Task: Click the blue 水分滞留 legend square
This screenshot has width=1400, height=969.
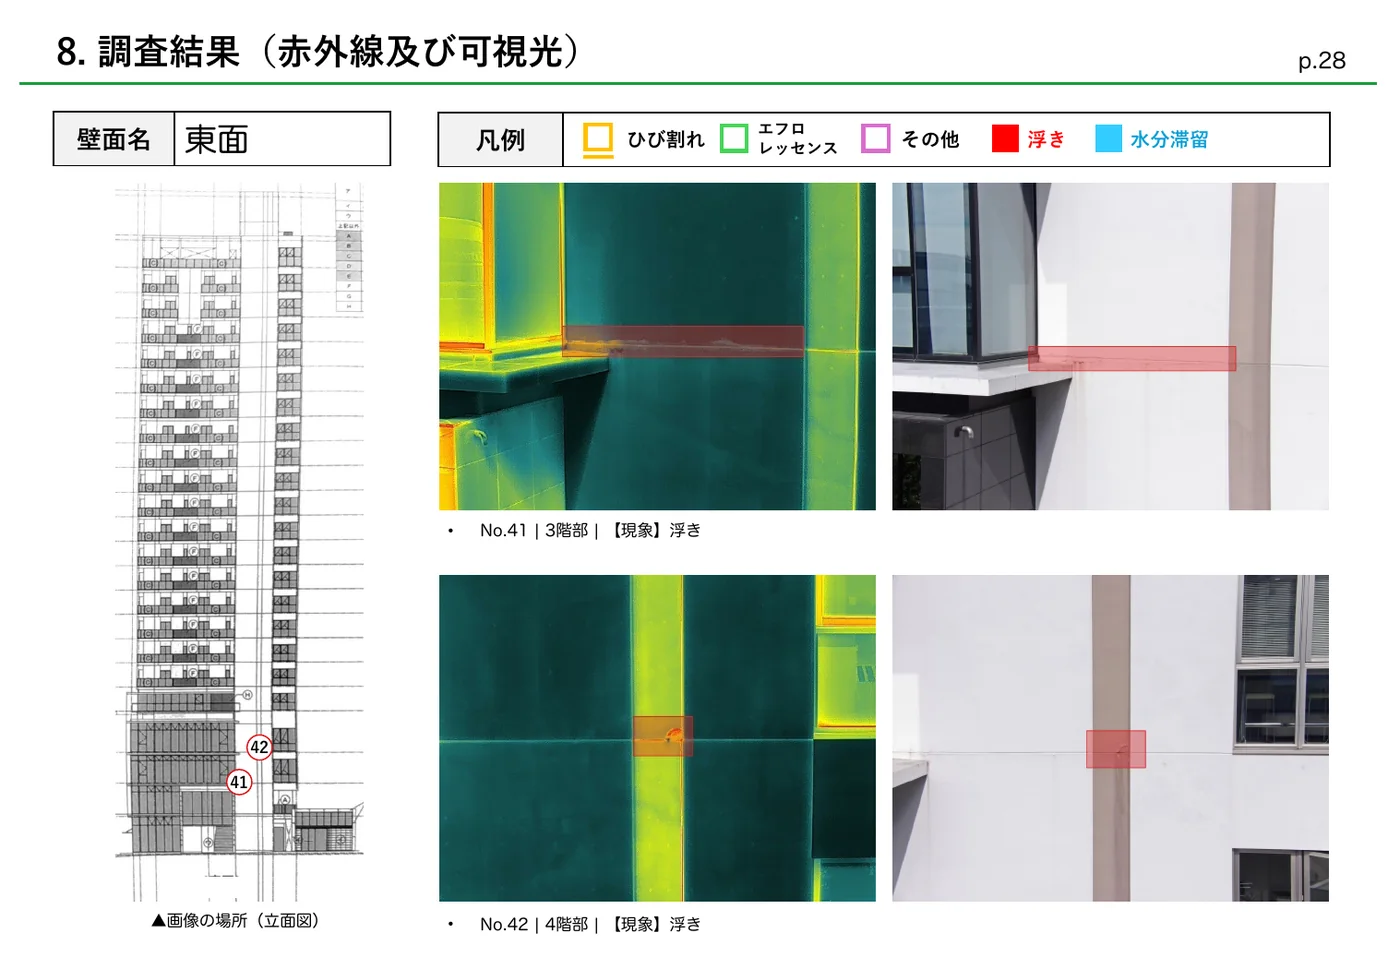Action: (1109, 138)
